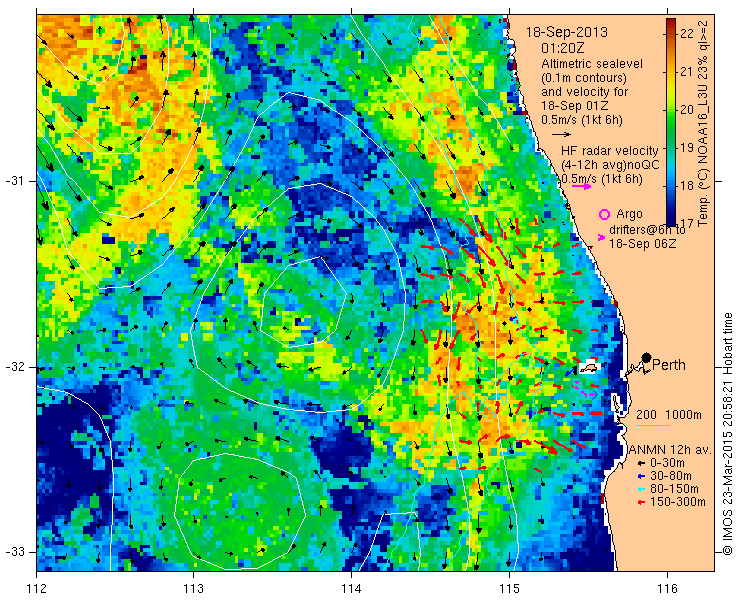Click the '80-150m' depth legend text
The image size is (740, 600).
coord(674,489)
